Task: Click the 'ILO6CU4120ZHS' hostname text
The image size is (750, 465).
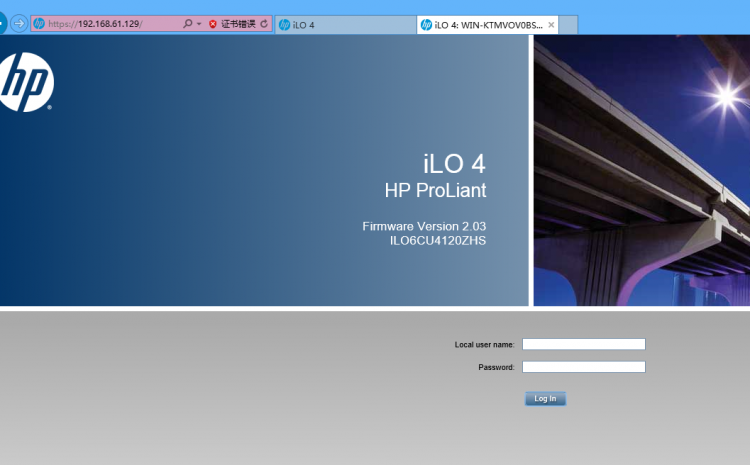Action: [438, 241]
